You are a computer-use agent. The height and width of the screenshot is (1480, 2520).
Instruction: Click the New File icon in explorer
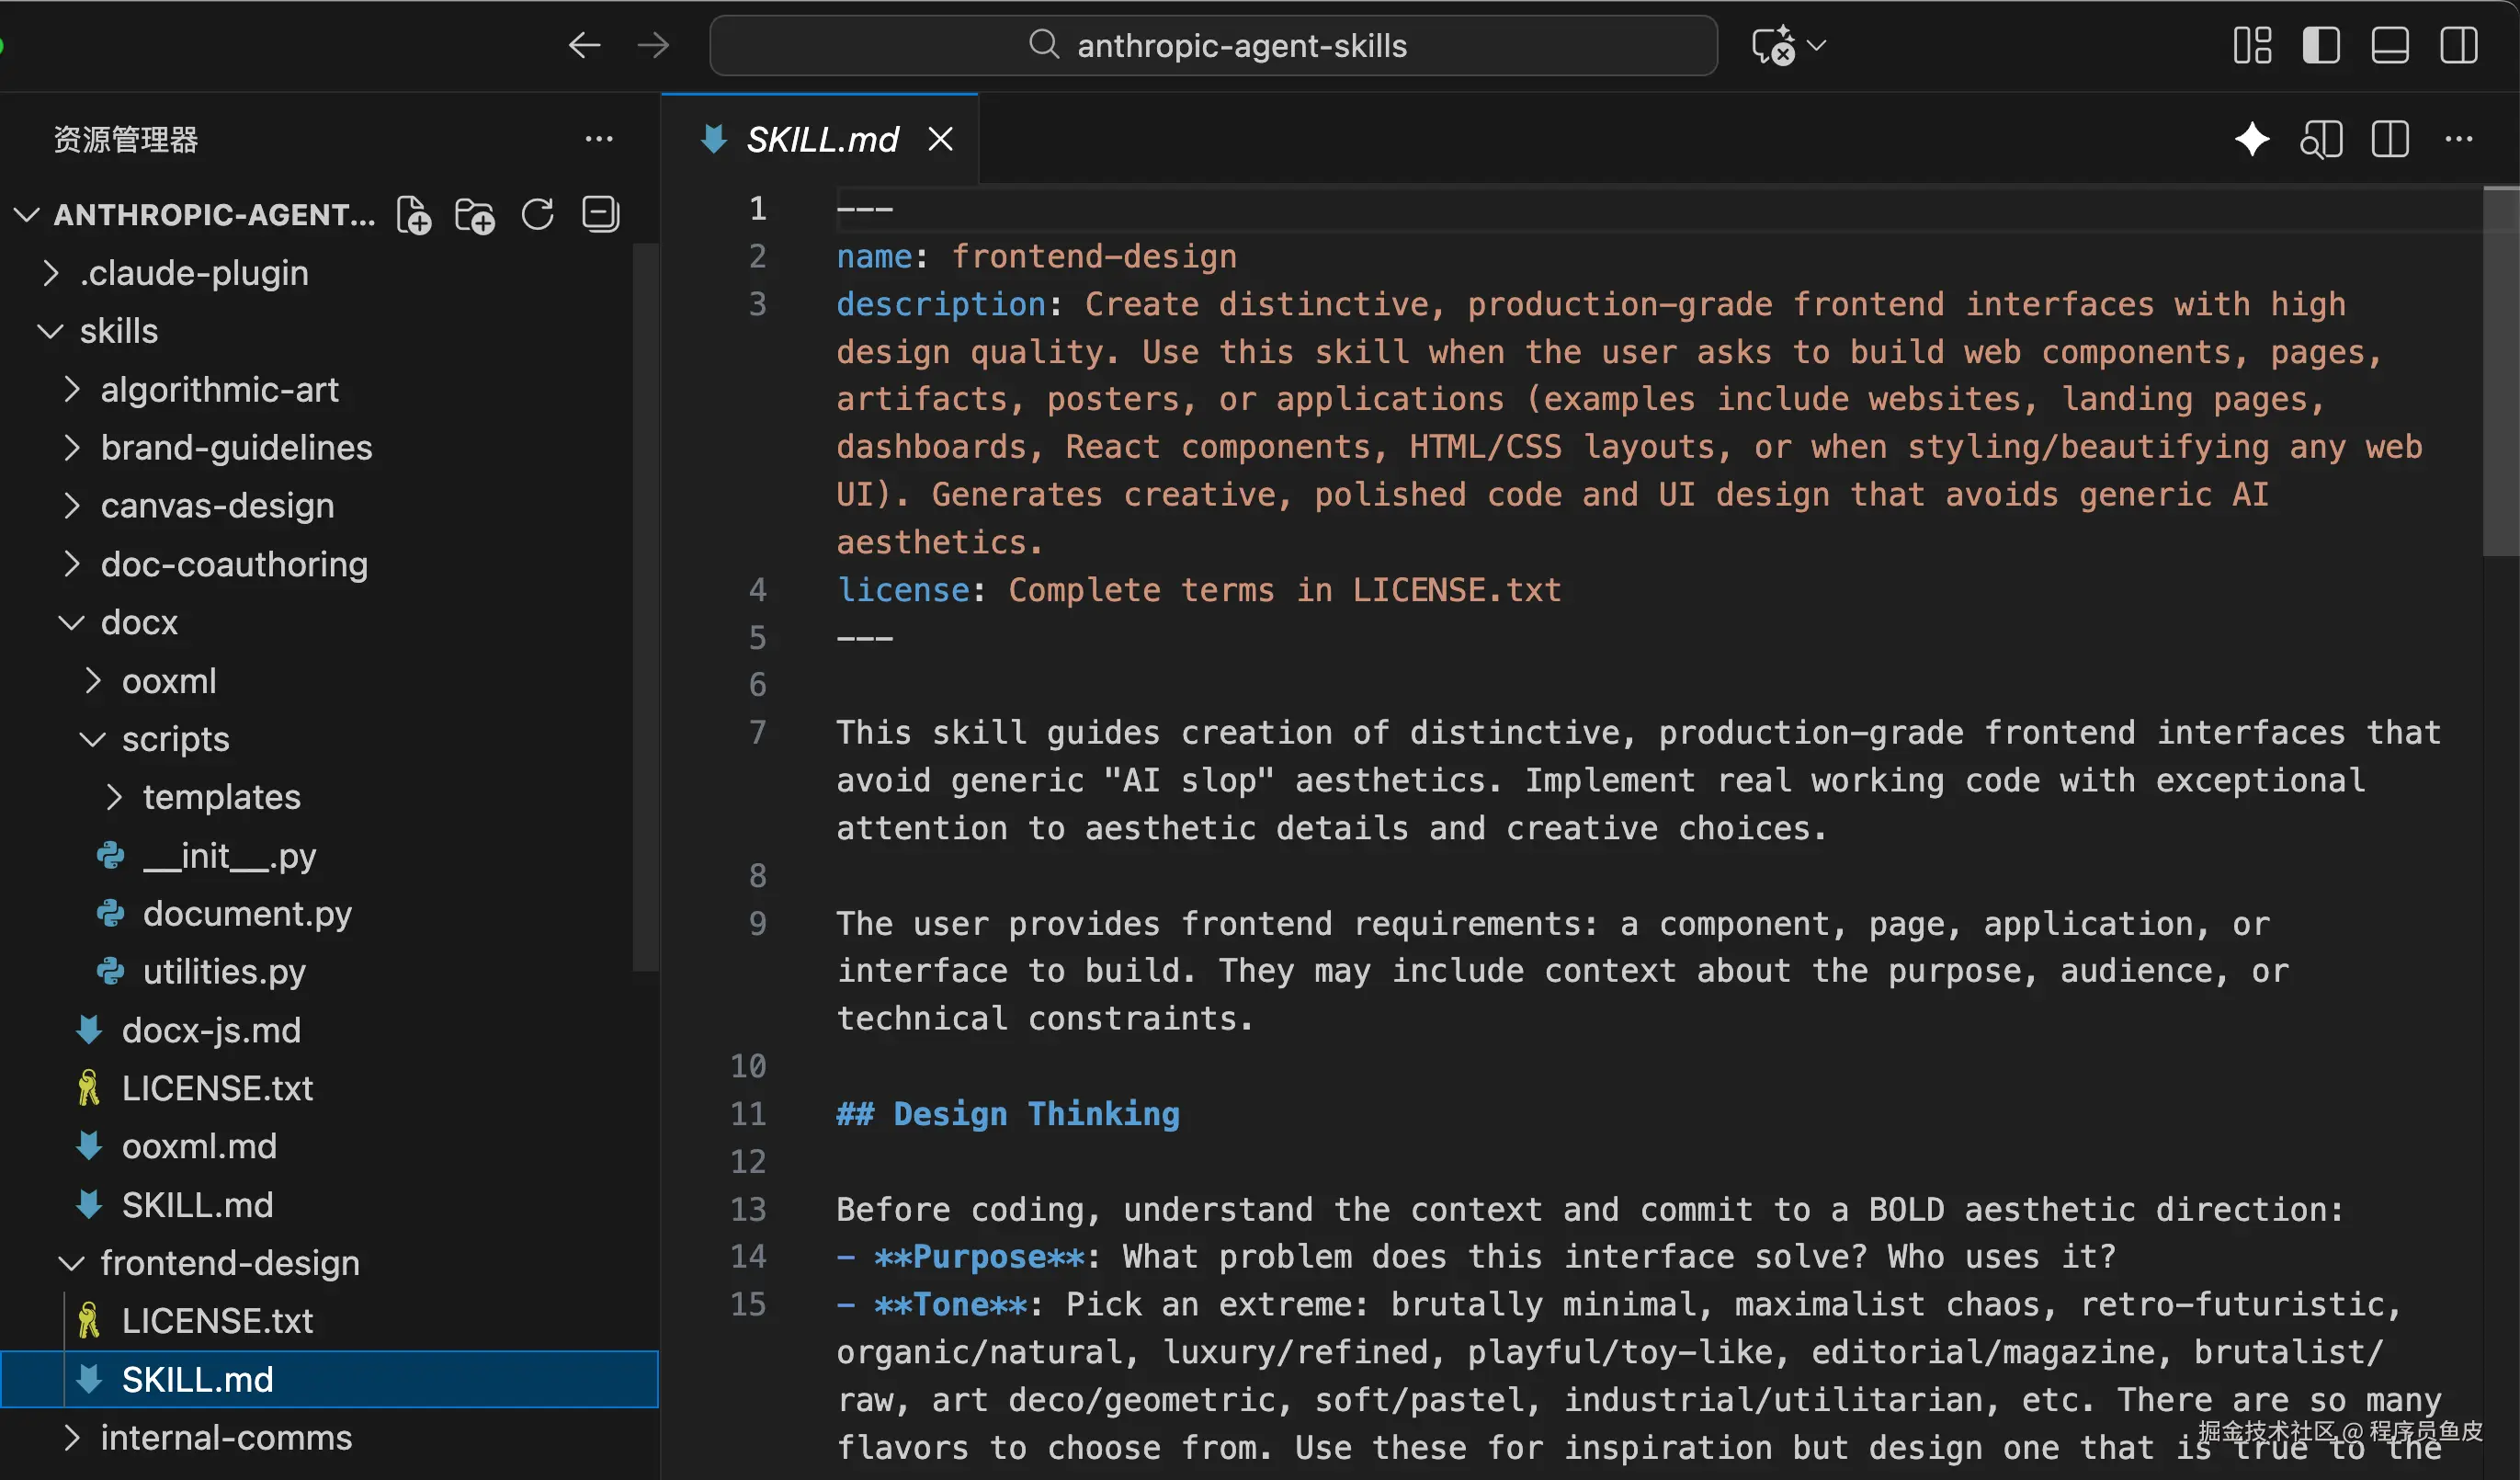point(414,215)
